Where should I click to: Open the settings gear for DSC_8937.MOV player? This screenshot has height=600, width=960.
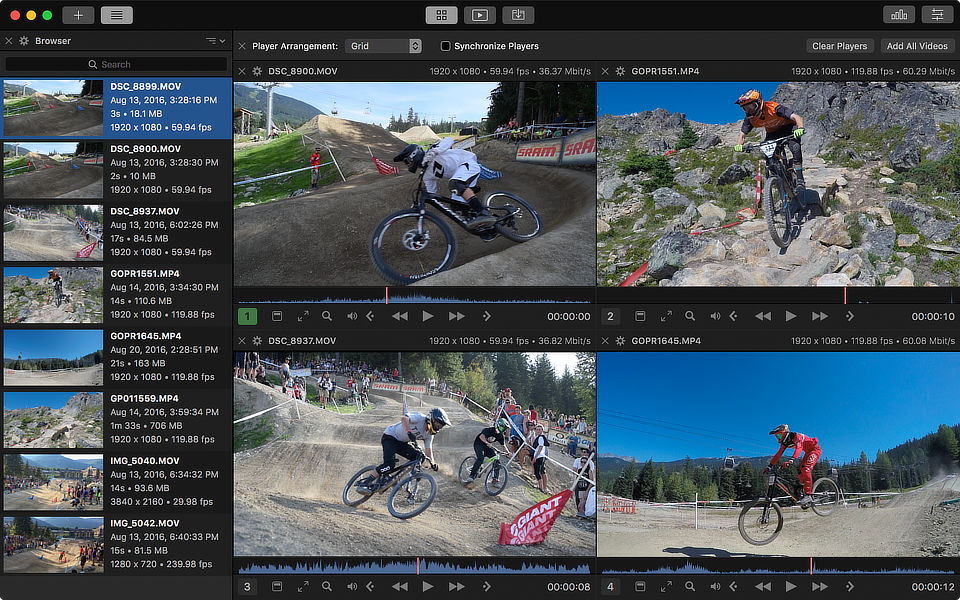click(257, 341)
